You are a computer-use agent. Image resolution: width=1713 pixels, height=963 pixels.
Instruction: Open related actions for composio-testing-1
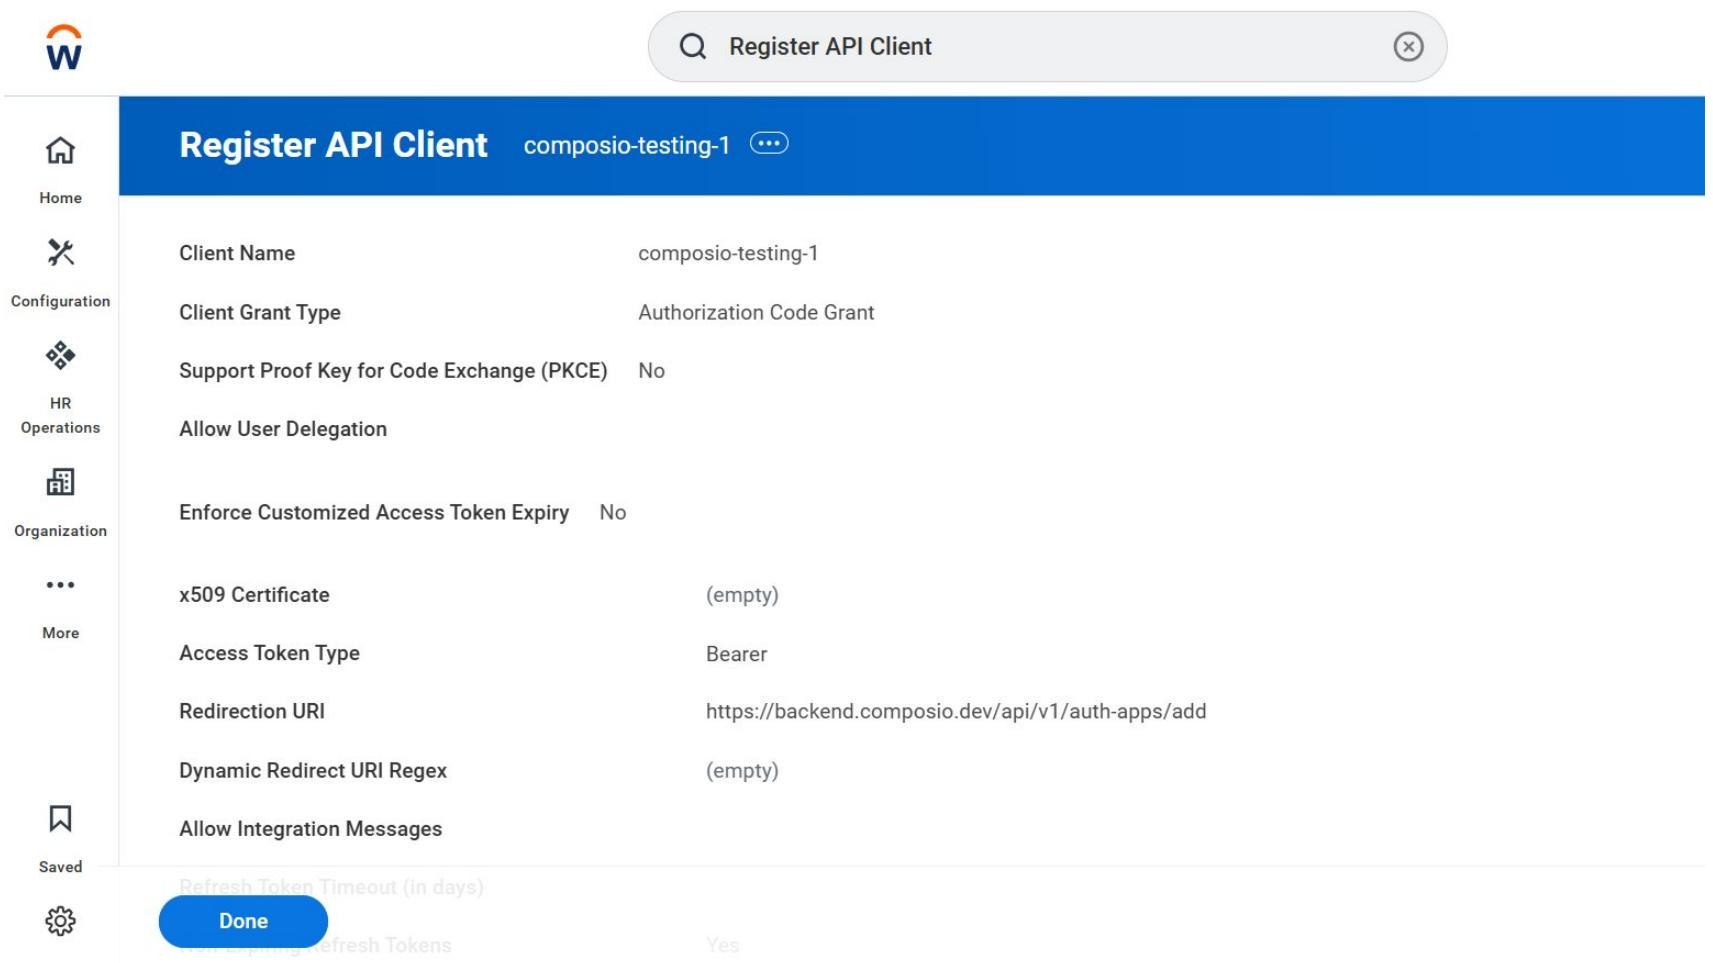coord(769,144)
